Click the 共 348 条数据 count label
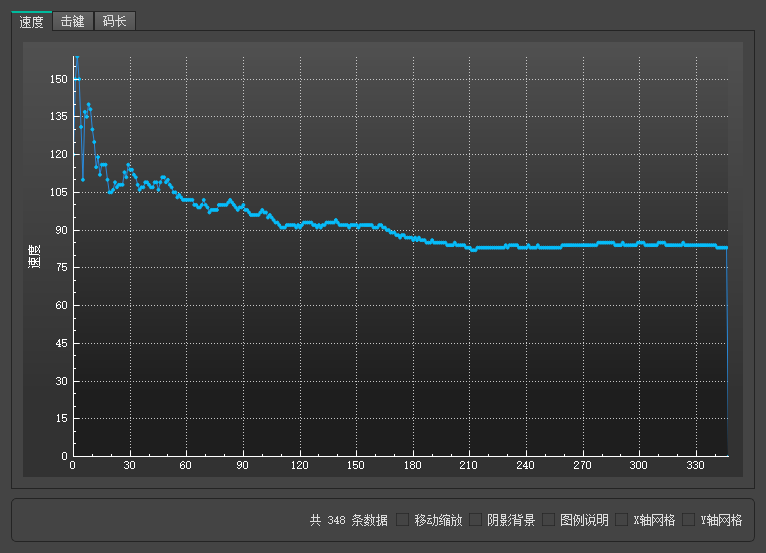The height and width of the screenshot is (553, 766). pyautogui.click(x=348, y=520)
